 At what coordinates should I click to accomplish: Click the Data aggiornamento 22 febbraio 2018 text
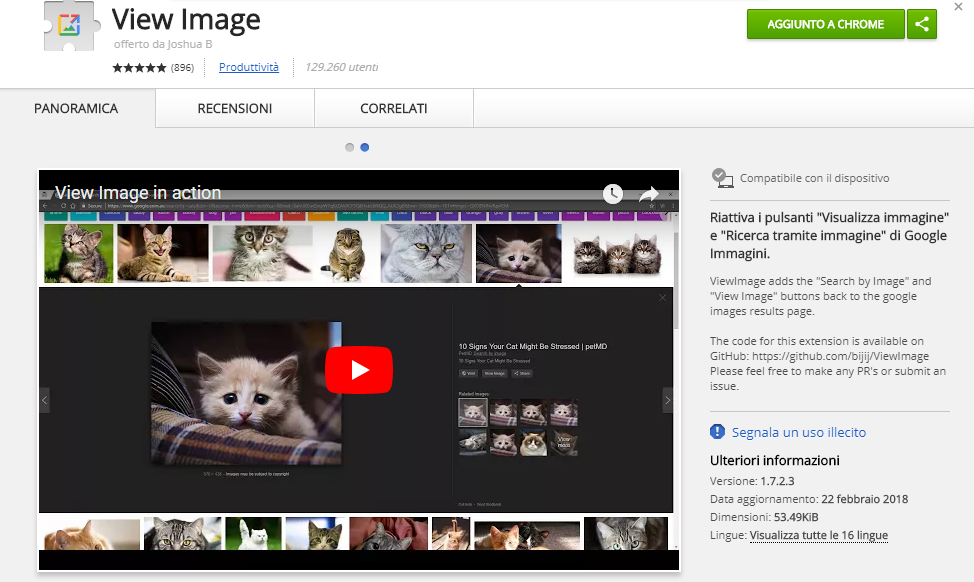coord(809,499)
